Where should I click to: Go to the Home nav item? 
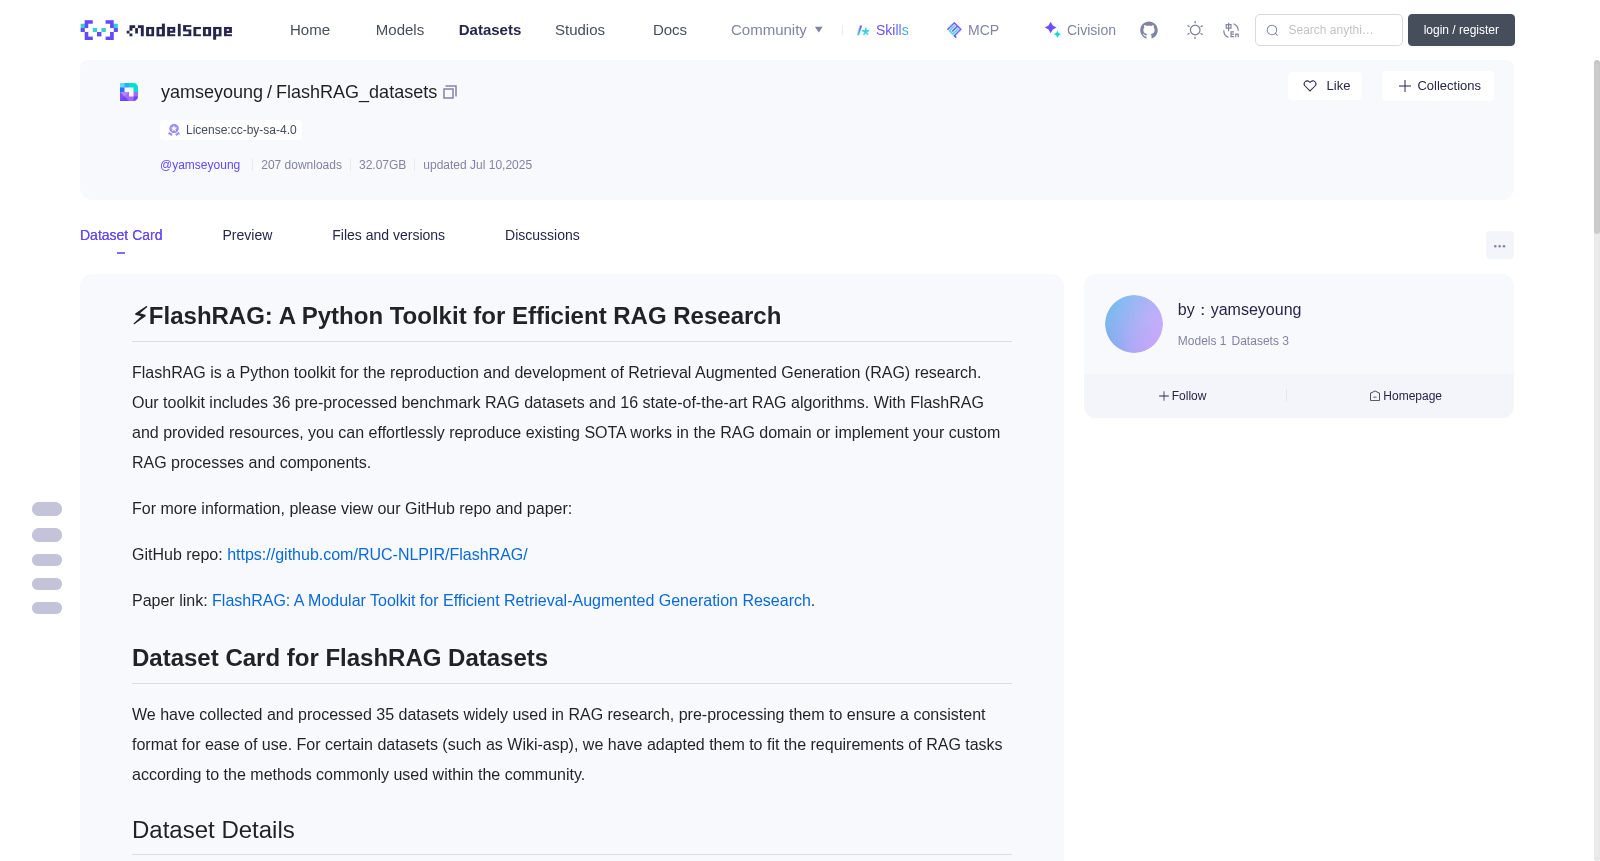click(x=310, y=30)
